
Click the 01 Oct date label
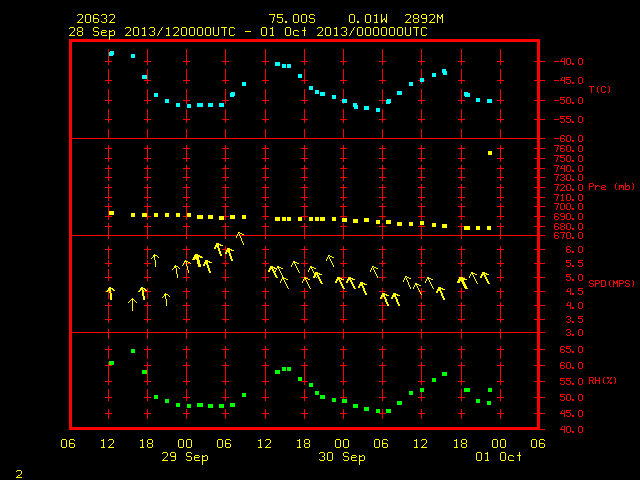[x=498, y=457]
